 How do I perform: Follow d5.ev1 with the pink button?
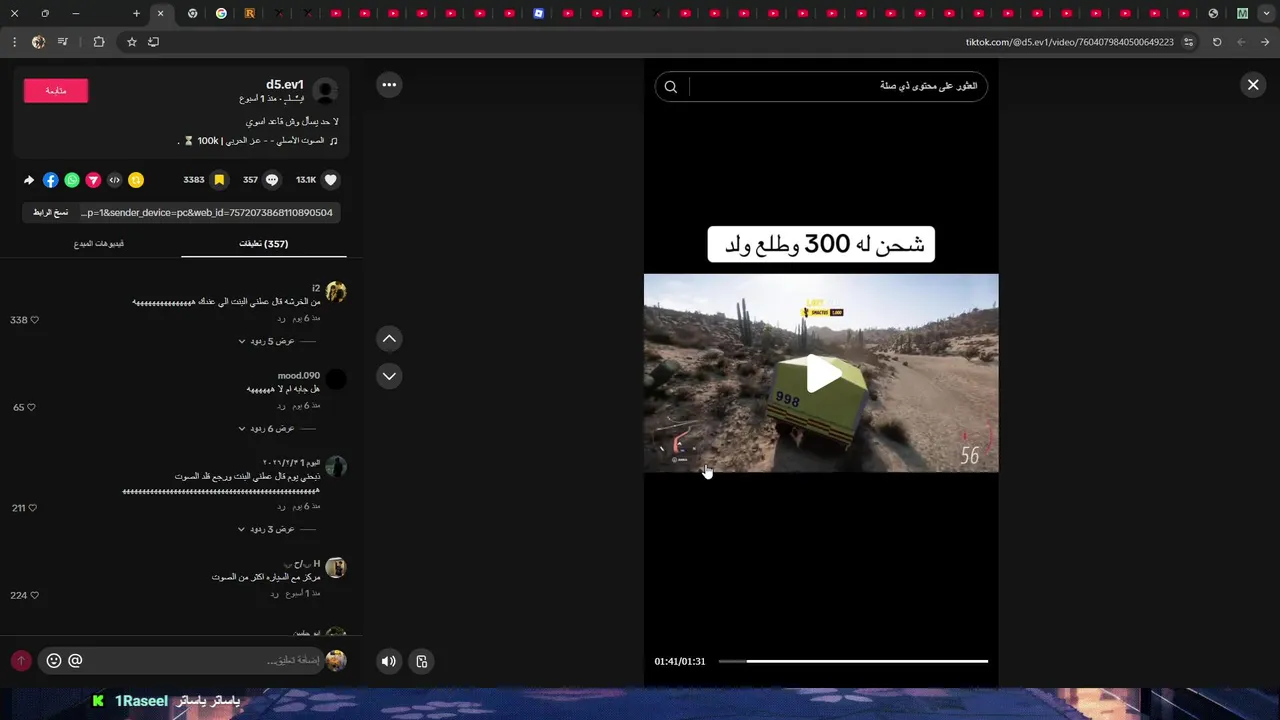pyautogui.click(x=56, y=91)
